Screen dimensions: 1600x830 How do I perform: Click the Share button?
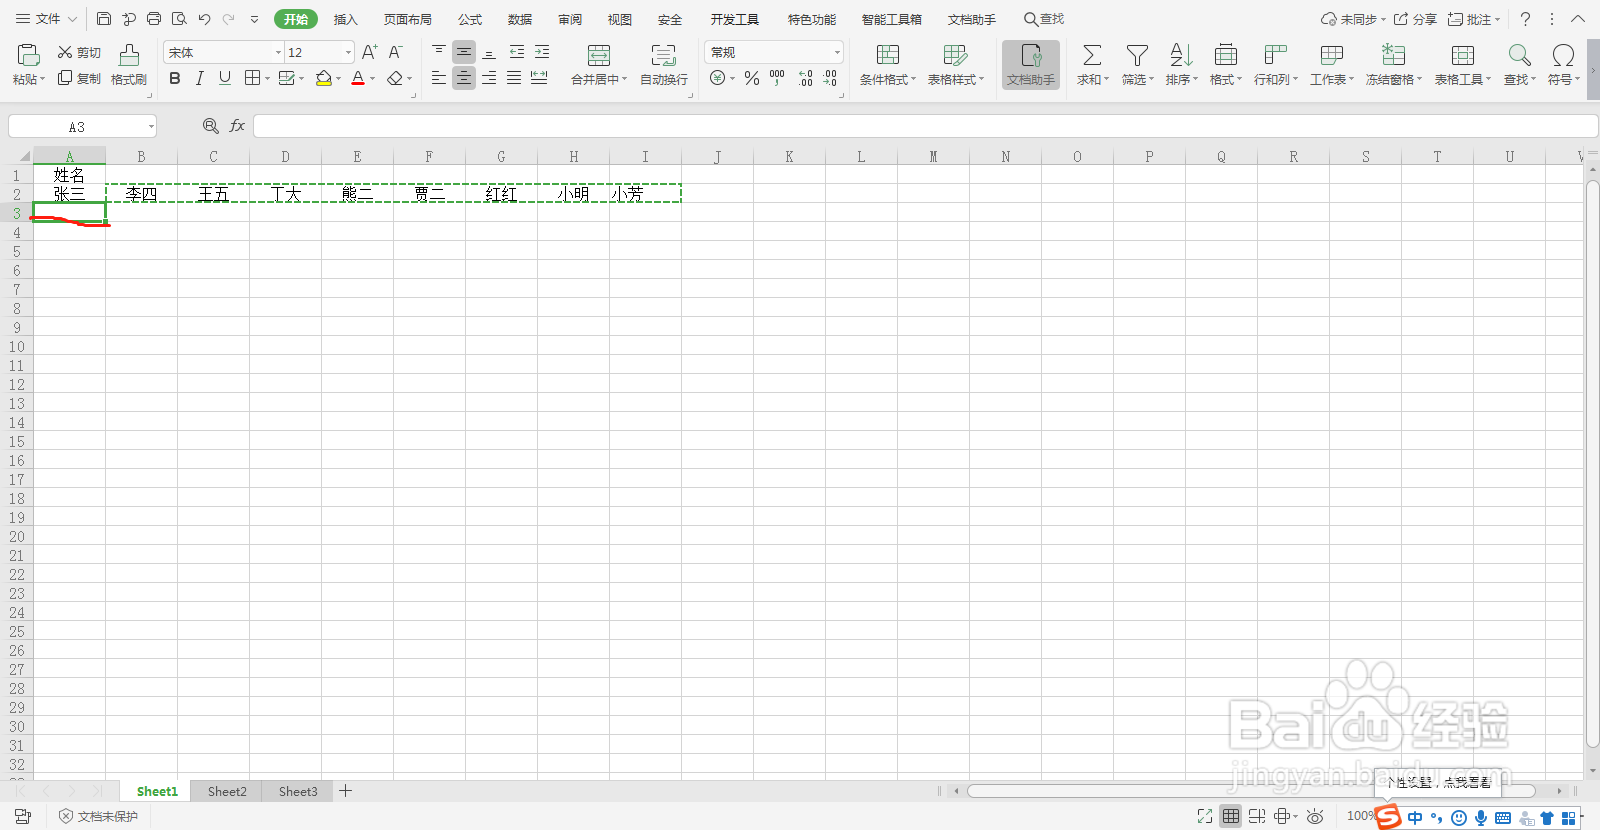1416,19
